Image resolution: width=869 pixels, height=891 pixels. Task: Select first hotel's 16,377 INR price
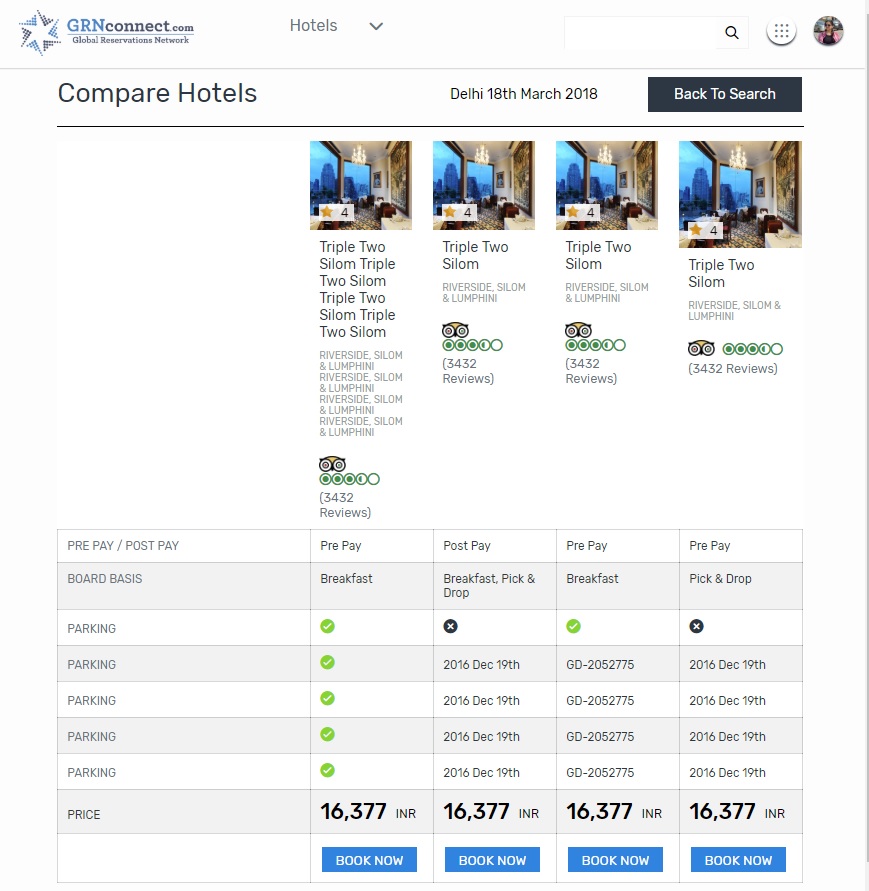[368, 811]
